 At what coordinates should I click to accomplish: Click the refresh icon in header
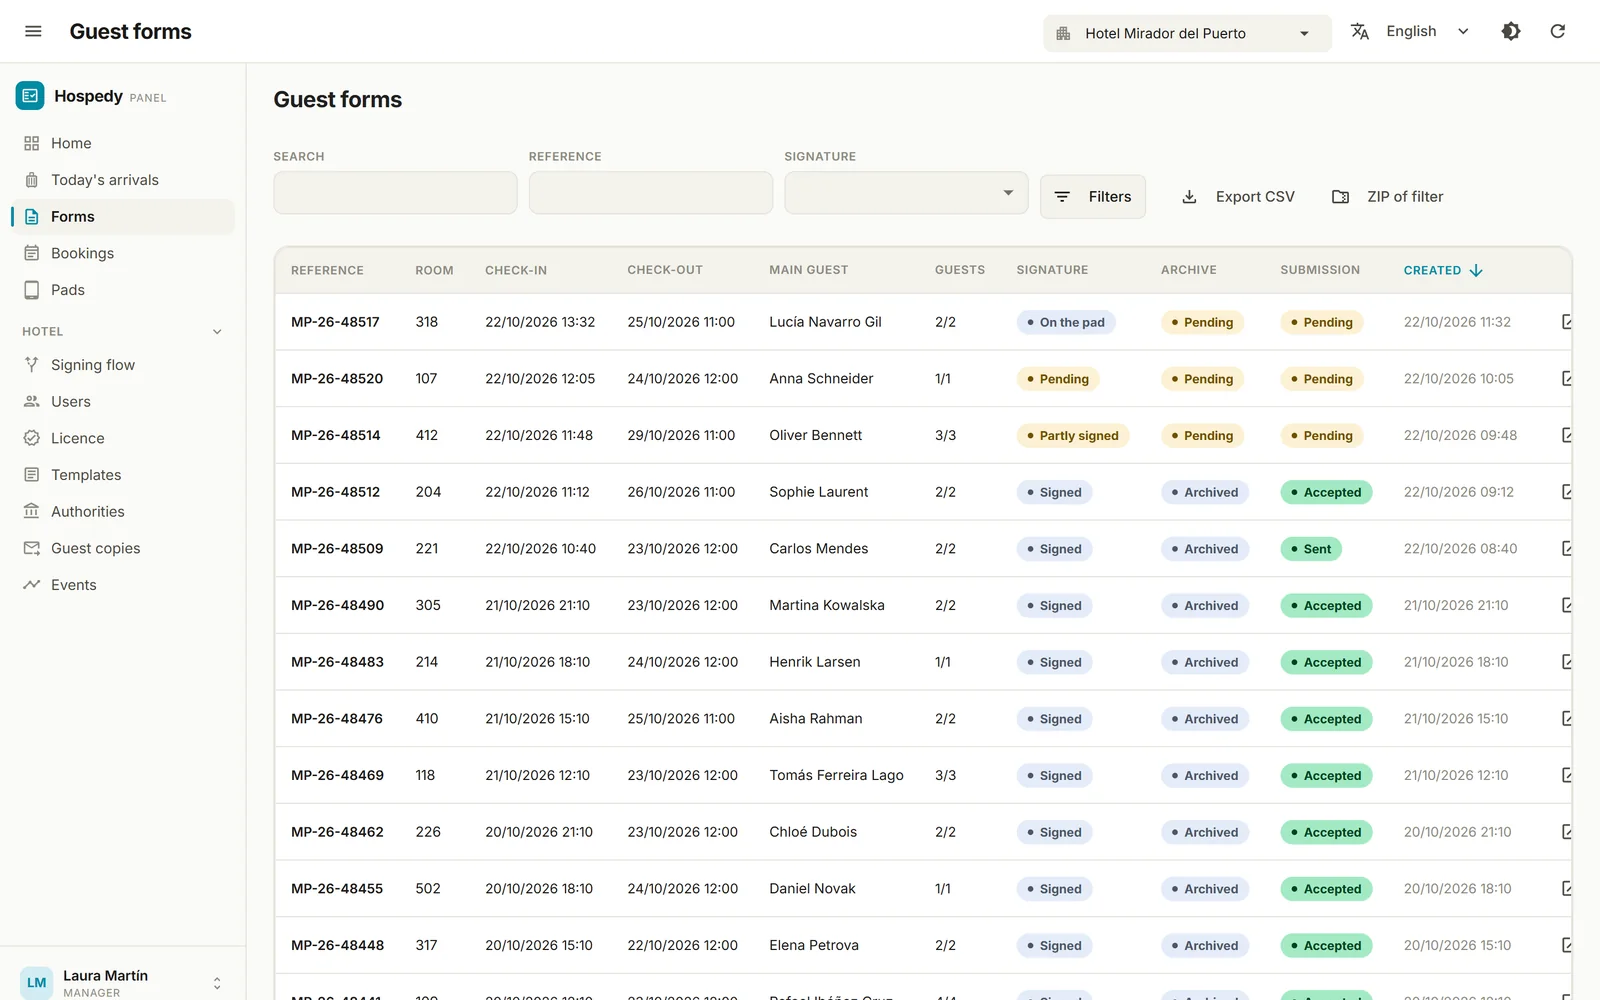tap(1558, 31)
